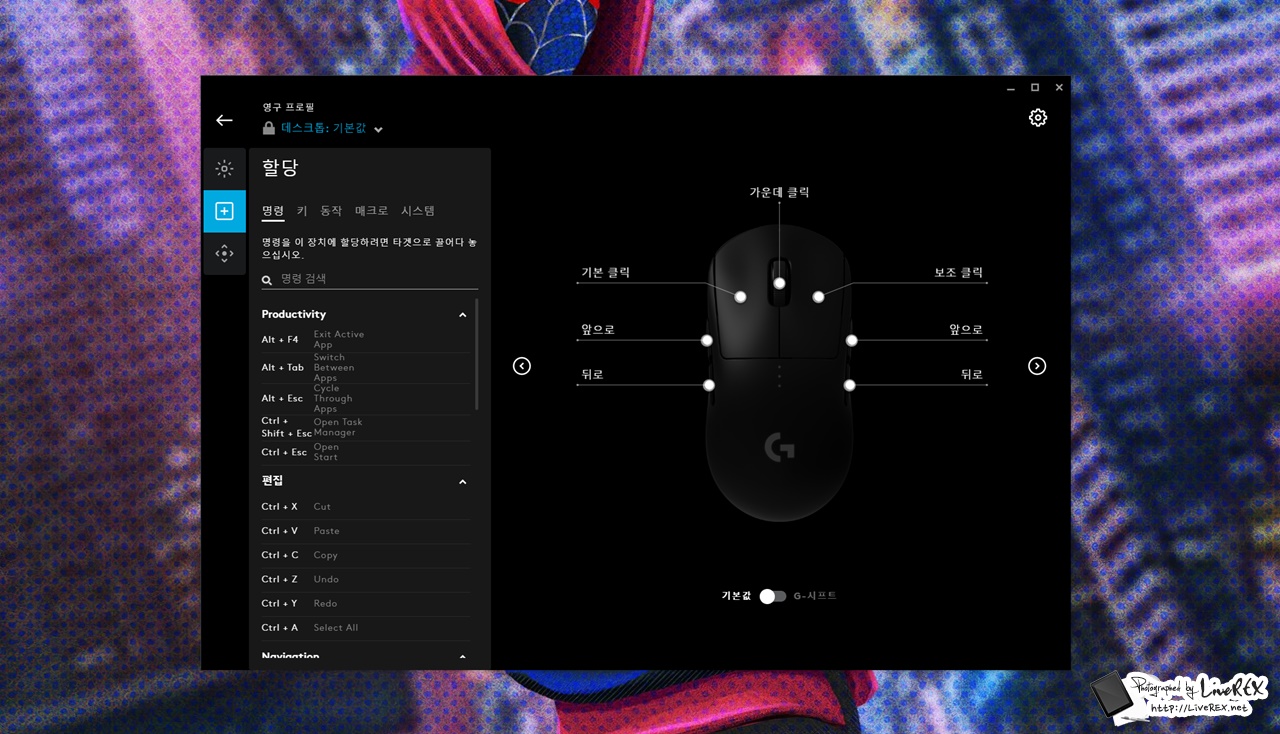Click the search magnifier icon
The height and width of the screenshot is (734, 1280).
[x=267, y=281]
